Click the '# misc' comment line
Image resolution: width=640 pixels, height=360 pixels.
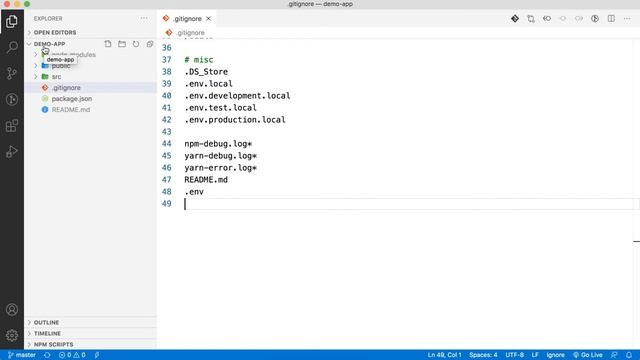pyautogui.click(x=198, y=60)
